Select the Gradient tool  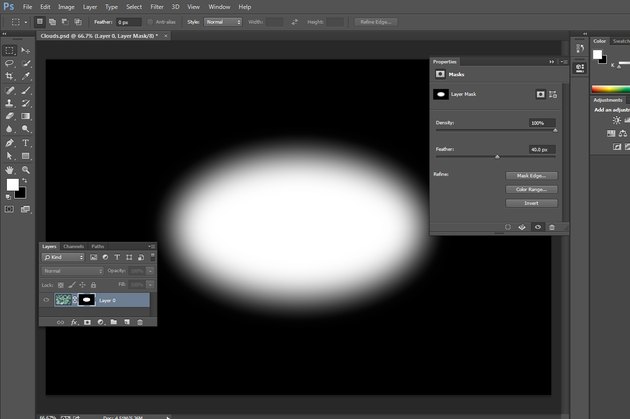[26, 116]
